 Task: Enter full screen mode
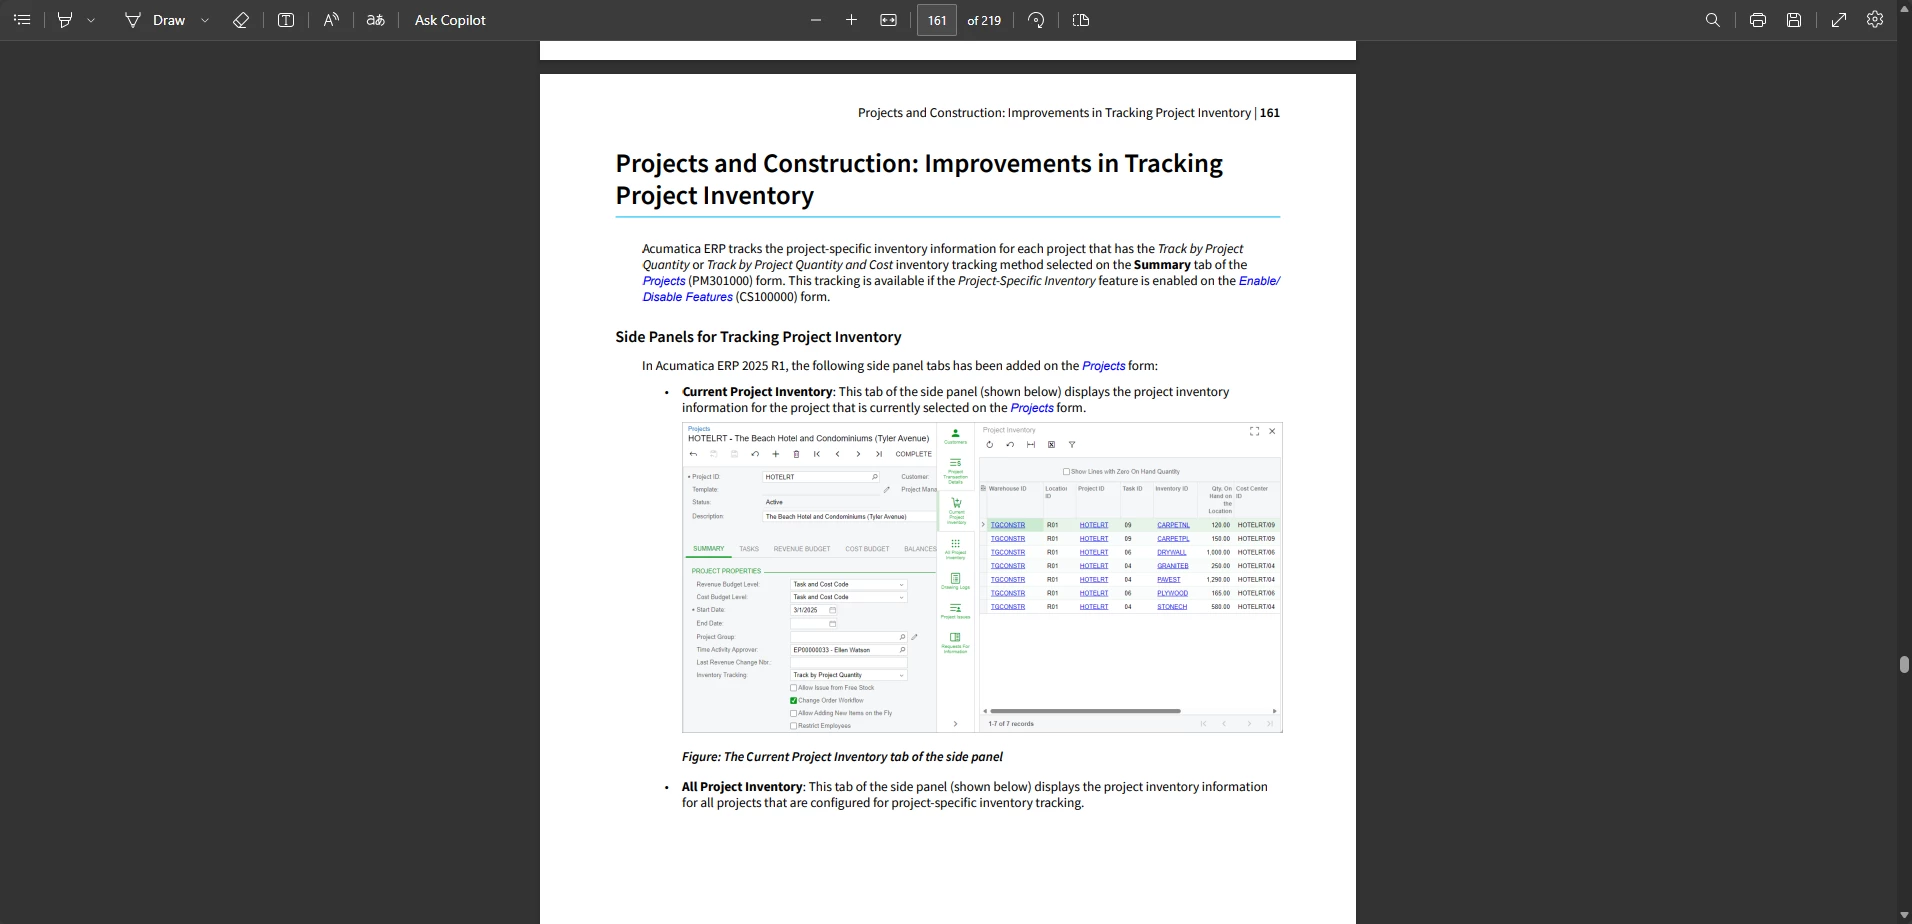[1839, 20]
